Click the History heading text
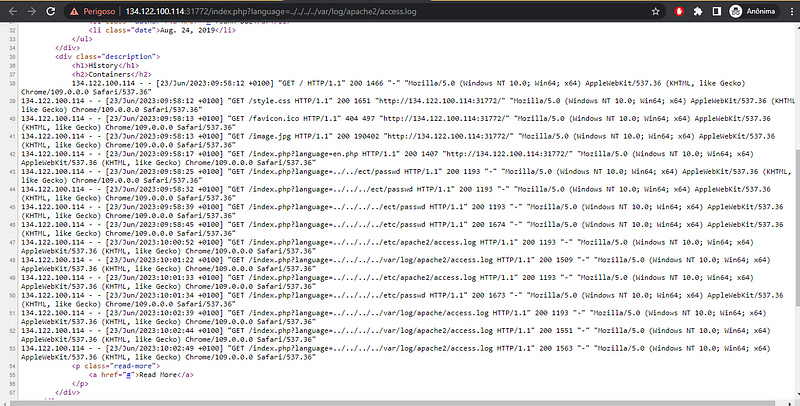Viewport: 800px width, 406px height. point(103,65)
